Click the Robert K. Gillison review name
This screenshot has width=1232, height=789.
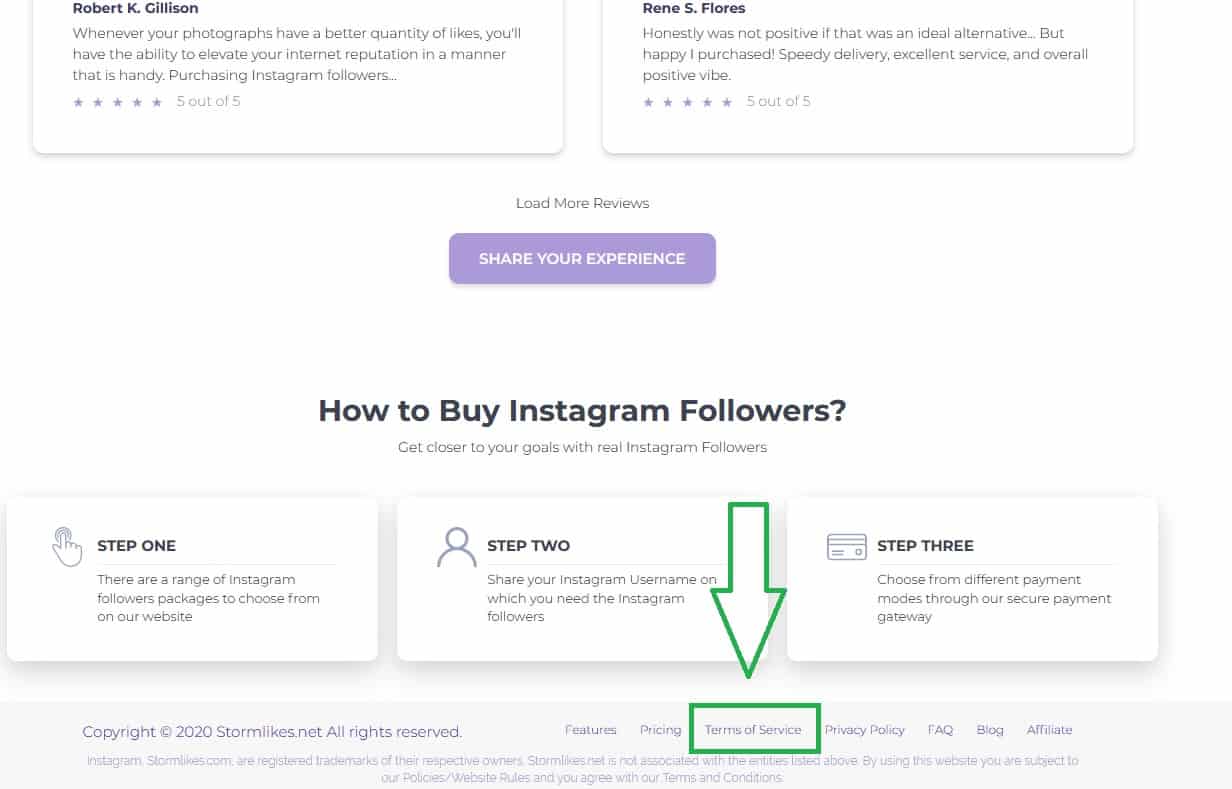[136, 8]
